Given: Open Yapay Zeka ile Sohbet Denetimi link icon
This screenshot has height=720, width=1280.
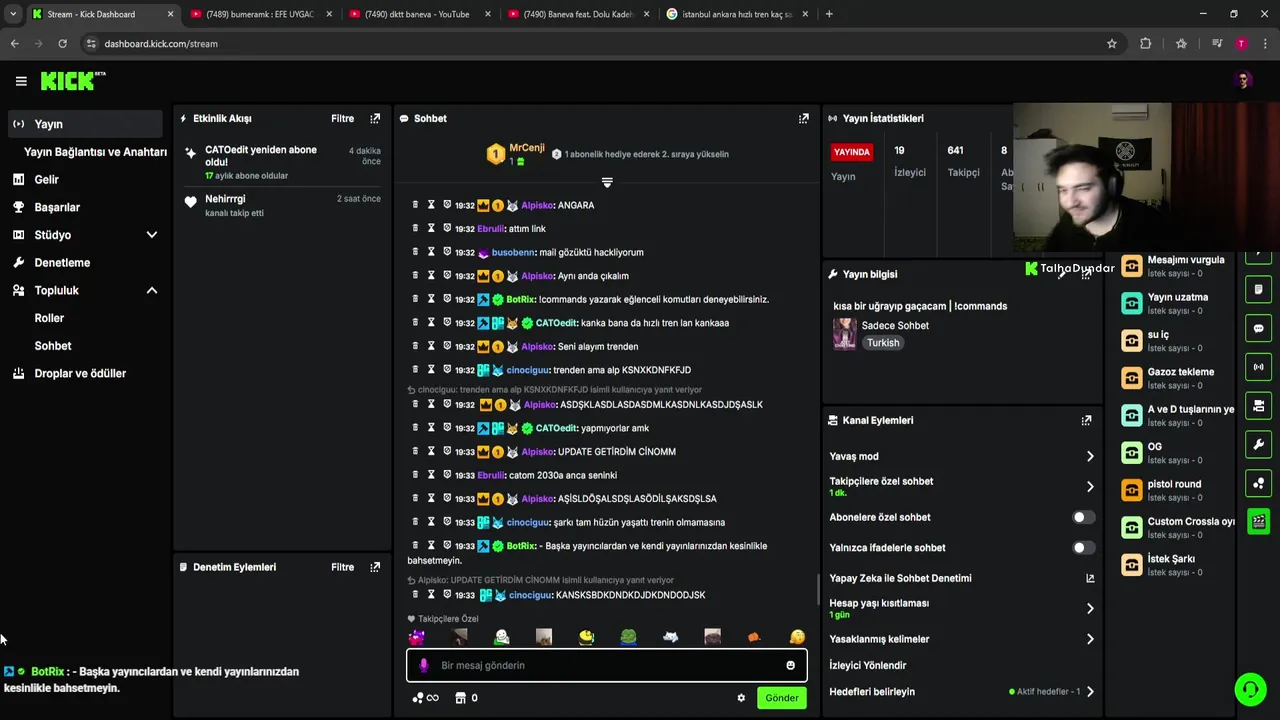Looking at the screenshot, I should click(x=1090, y=578).
